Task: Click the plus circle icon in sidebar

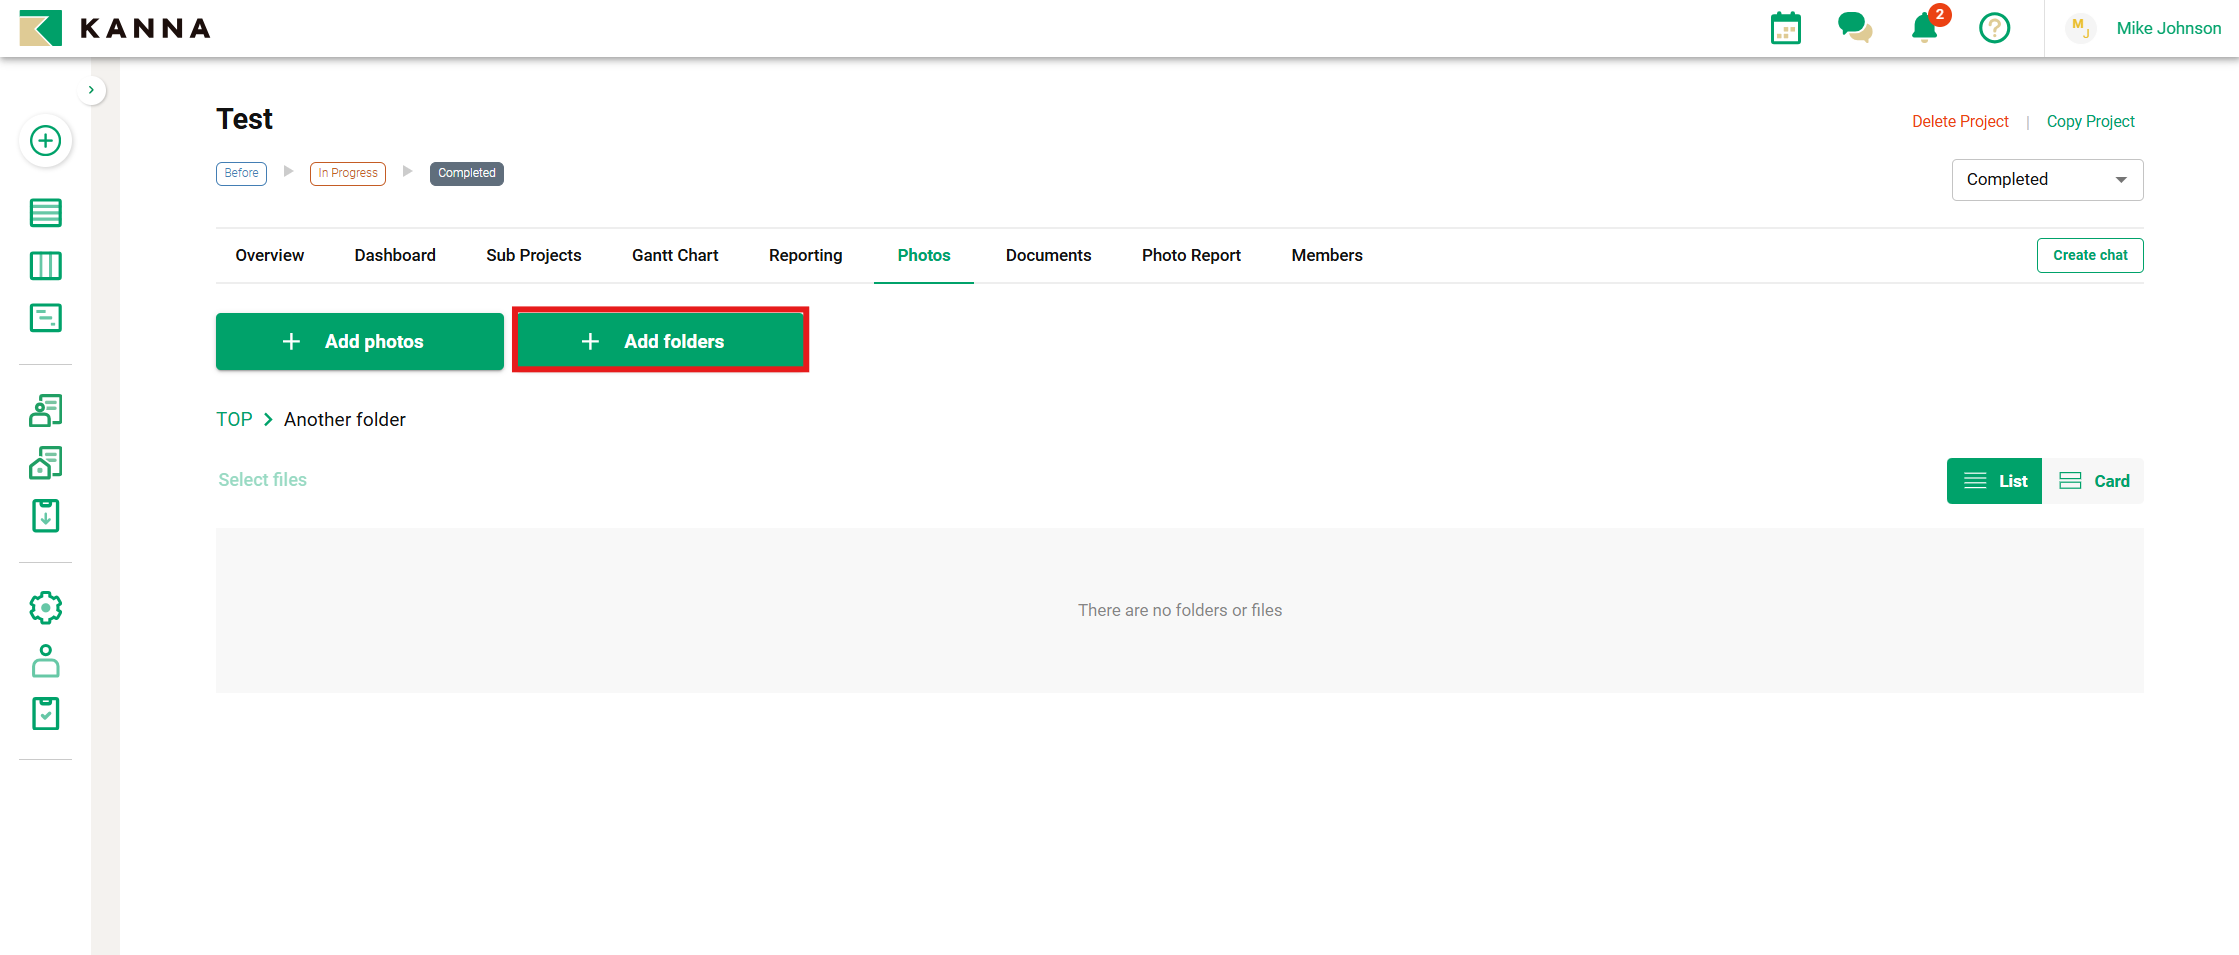Action: 45,141
